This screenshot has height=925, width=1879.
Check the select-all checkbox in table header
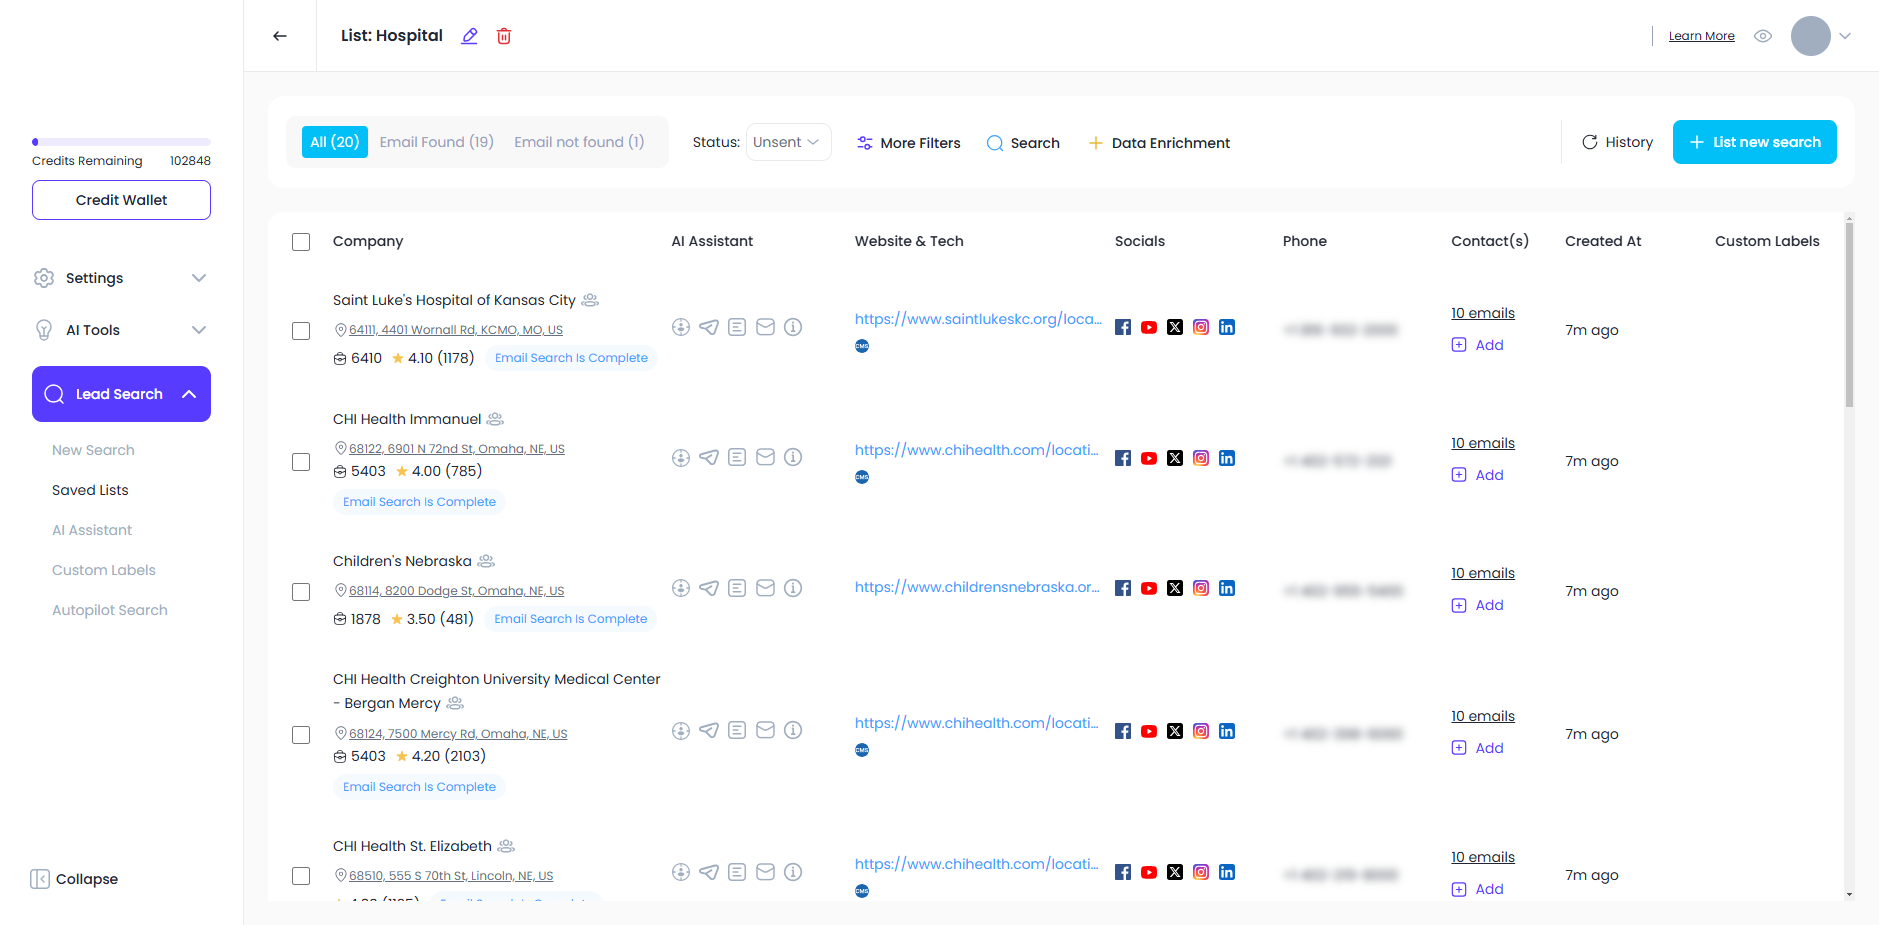click(301, 242)
